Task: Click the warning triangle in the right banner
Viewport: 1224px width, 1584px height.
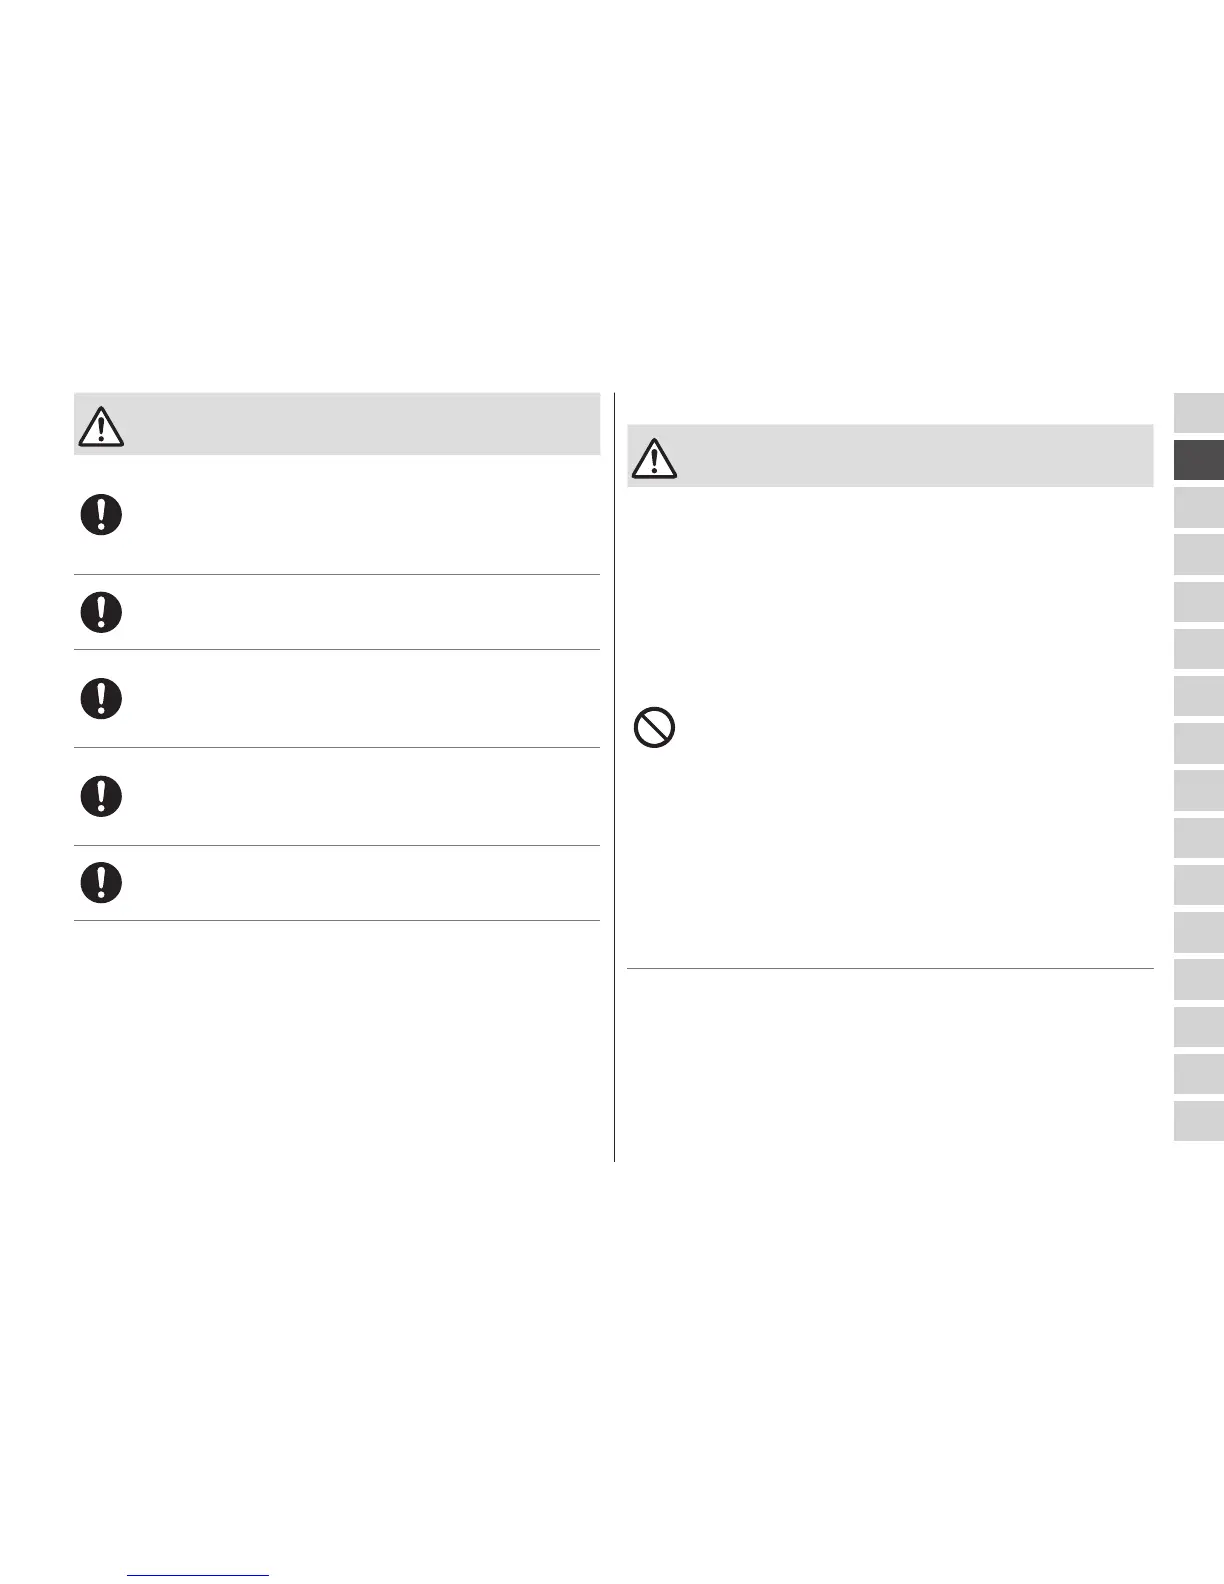Action: (654, 457)
